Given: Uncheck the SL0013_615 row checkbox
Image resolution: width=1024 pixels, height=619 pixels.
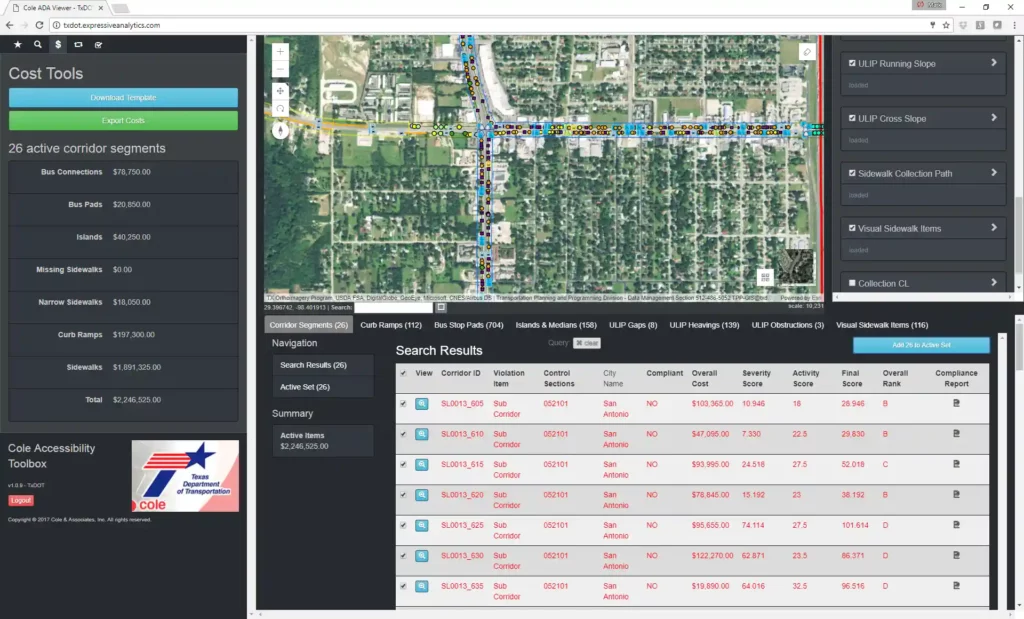Looking at the screenshot, I should (x=403, y=464).
